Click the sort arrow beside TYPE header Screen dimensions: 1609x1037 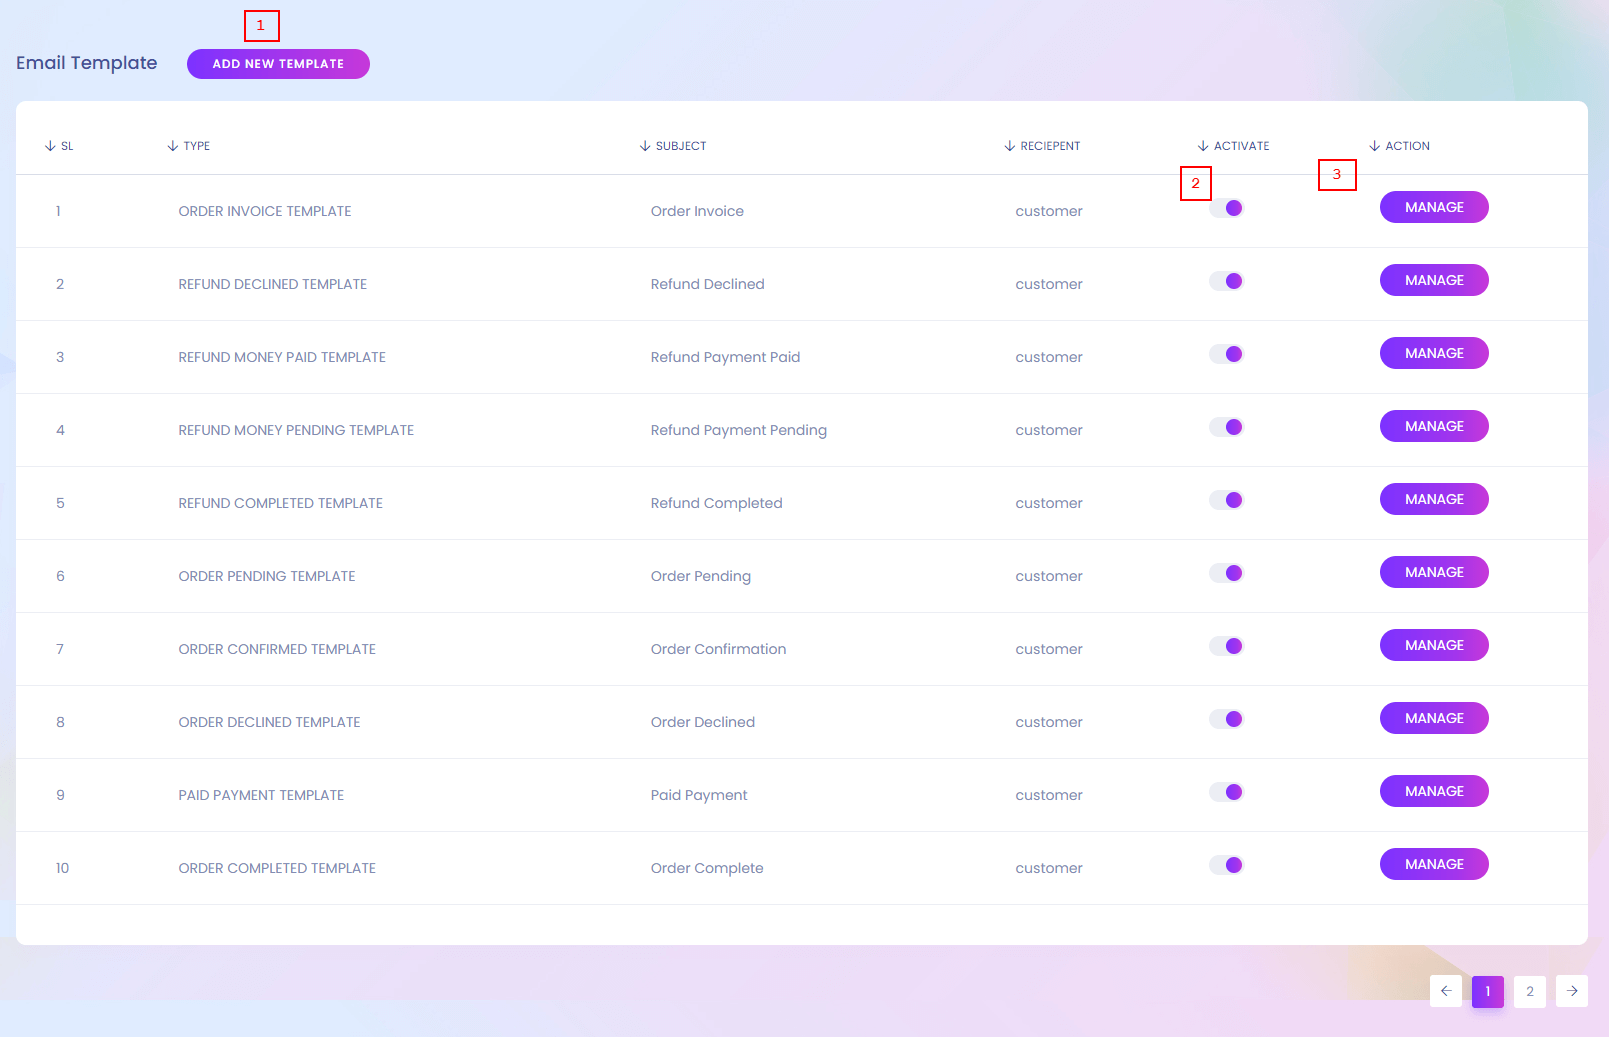click(173, 146)
